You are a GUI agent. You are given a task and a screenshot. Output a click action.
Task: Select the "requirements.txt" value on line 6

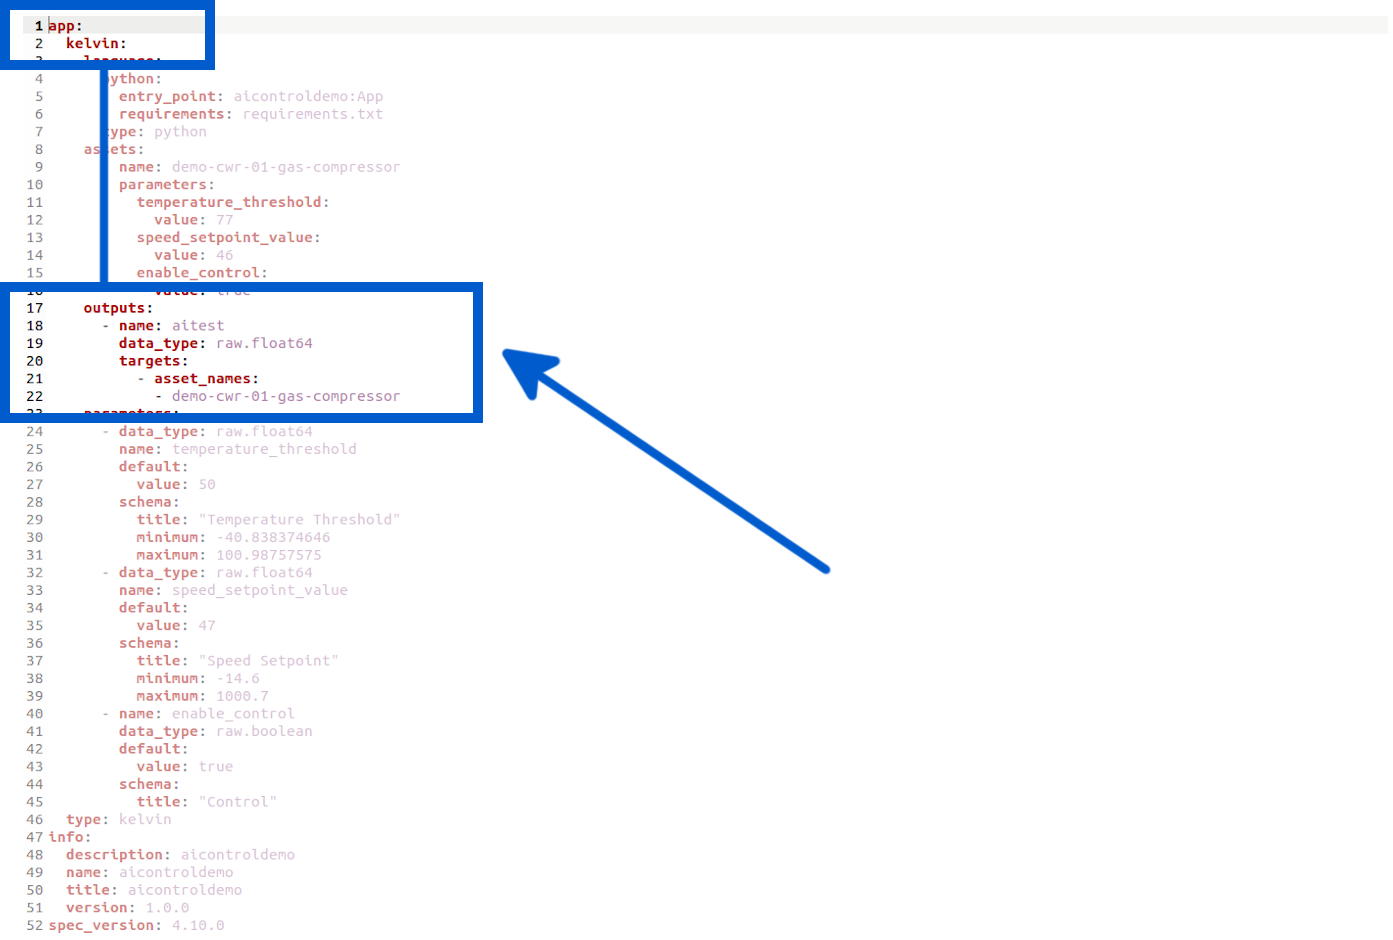pos(312,114)
